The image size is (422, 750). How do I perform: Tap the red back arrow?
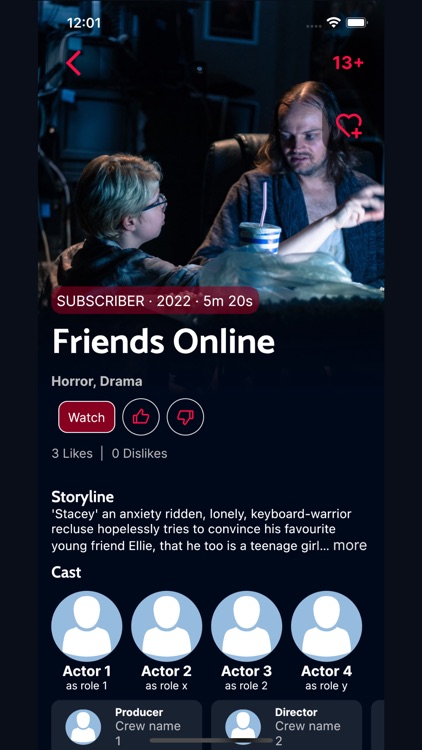pyautogui.click(x=73, y=63)
